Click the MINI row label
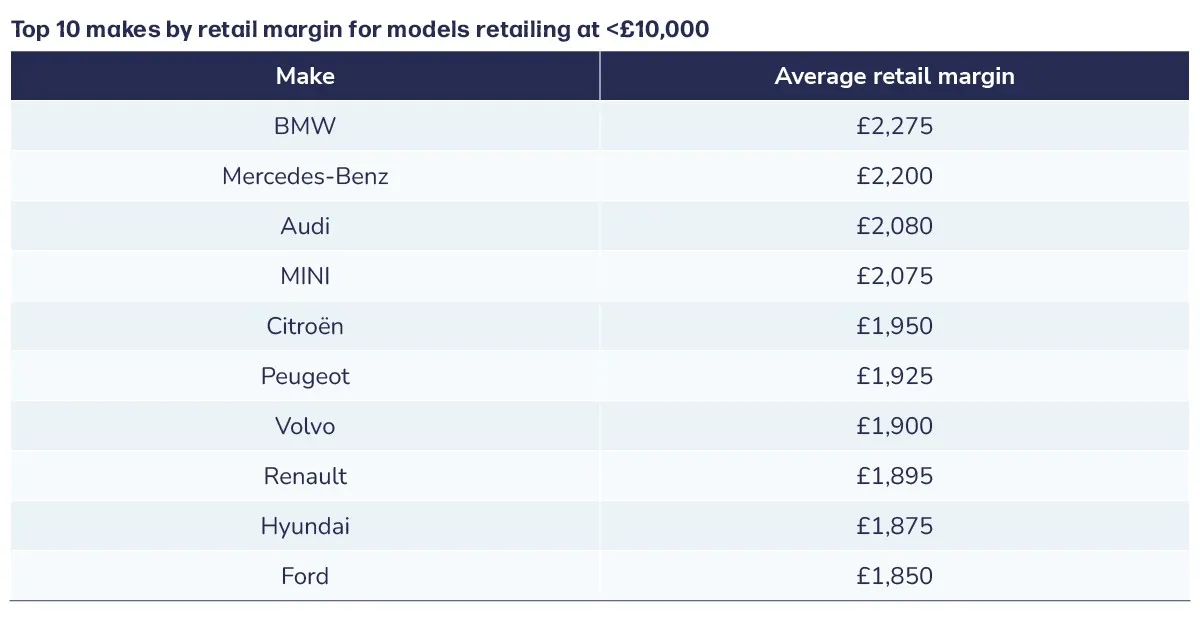 tap(305, 276)
